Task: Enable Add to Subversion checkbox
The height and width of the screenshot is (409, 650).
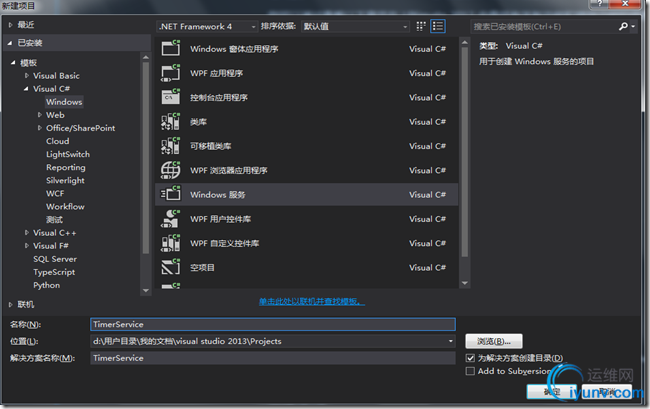Action: pyautogui.click(x=470, y=371)
